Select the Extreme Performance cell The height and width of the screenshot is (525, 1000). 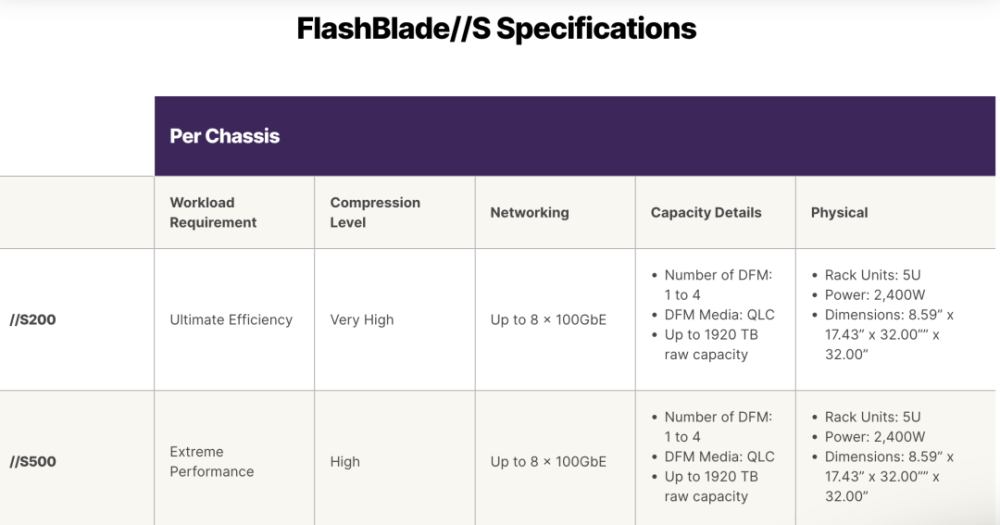click(x=212, y=461)
